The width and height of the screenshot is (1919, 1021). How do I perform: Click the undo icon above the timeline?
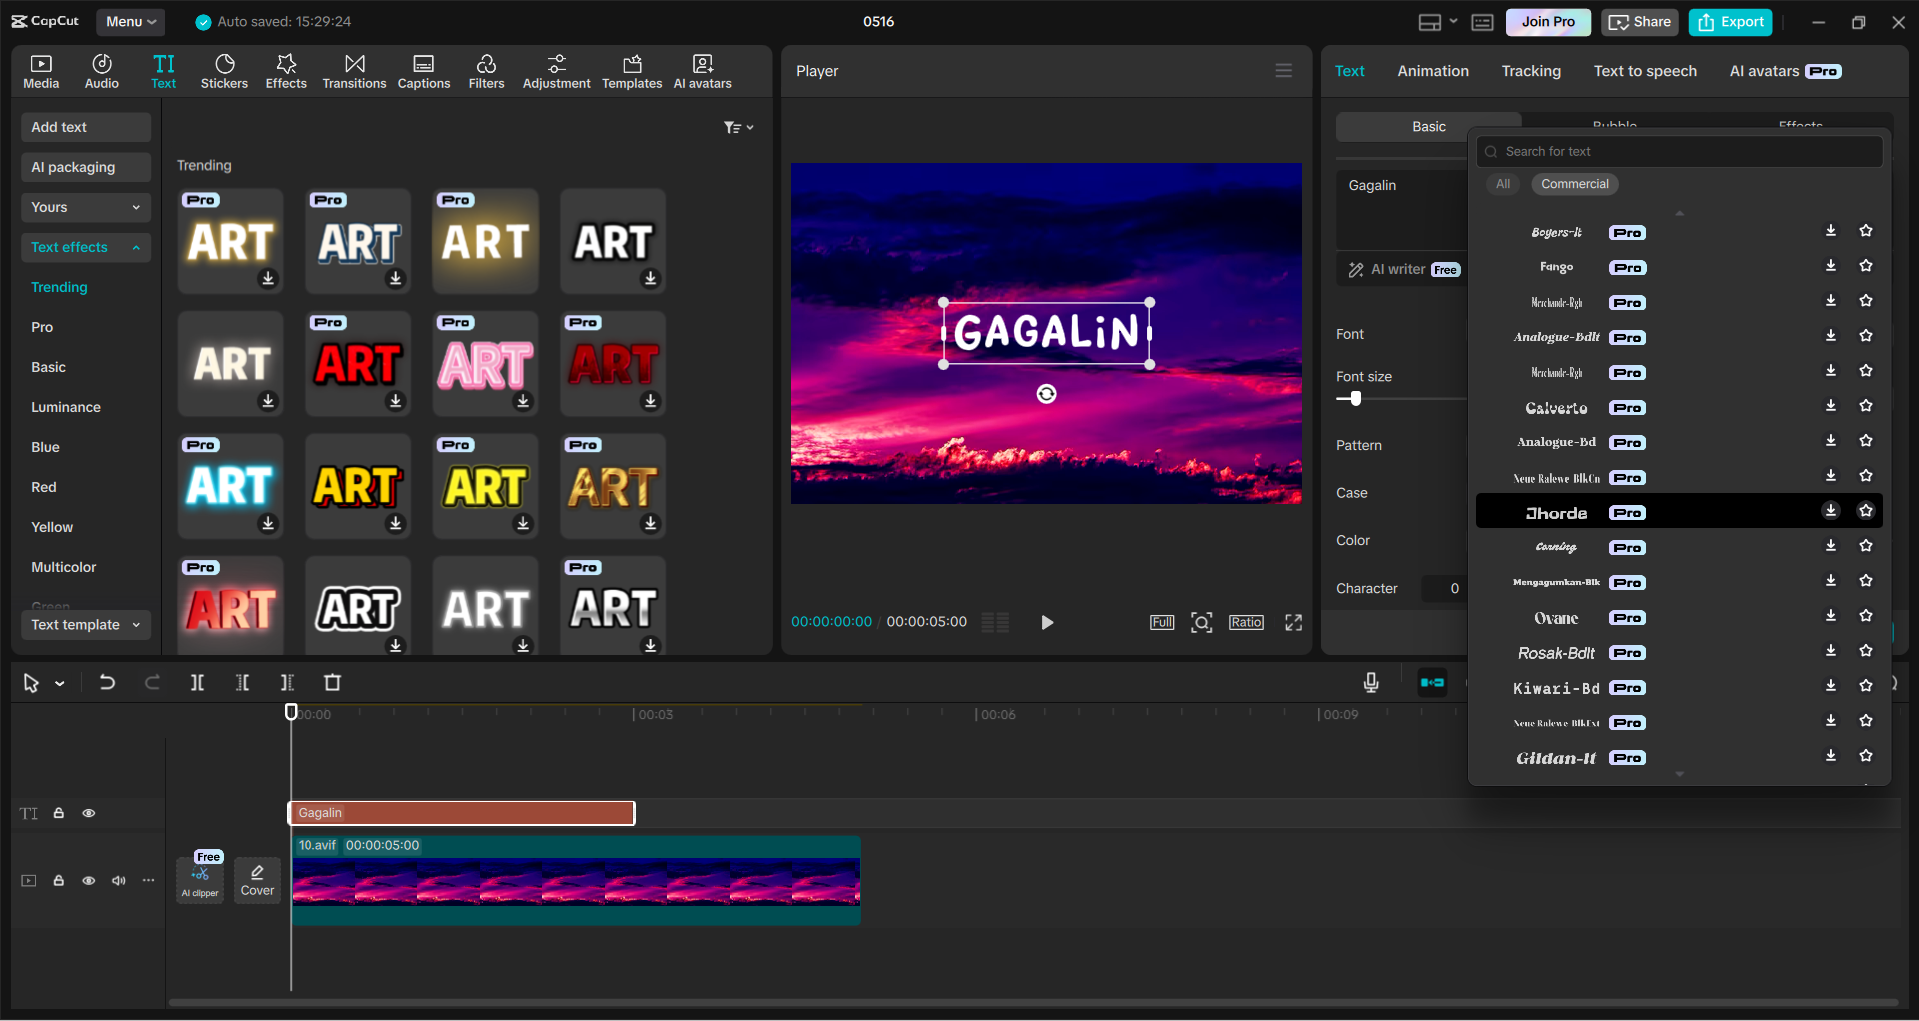107,682
